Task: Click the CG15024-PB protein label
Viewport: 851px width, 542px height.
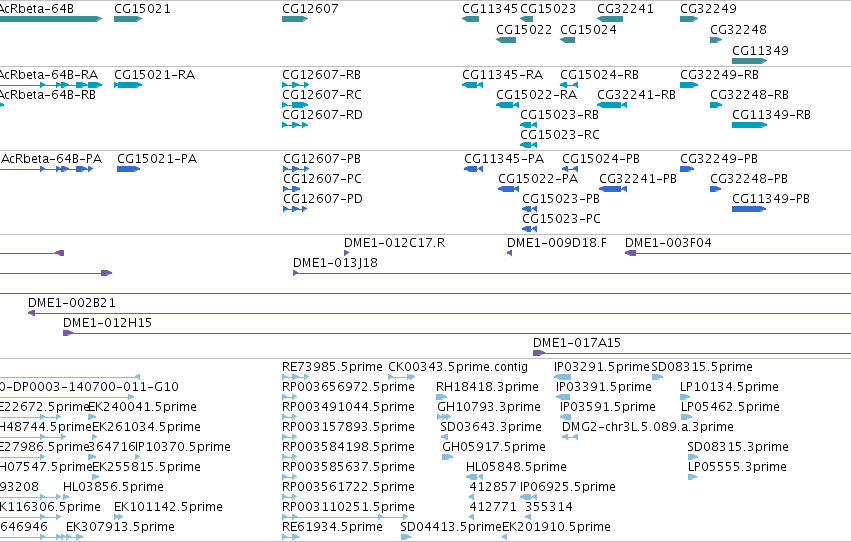Action: [601, 158]
